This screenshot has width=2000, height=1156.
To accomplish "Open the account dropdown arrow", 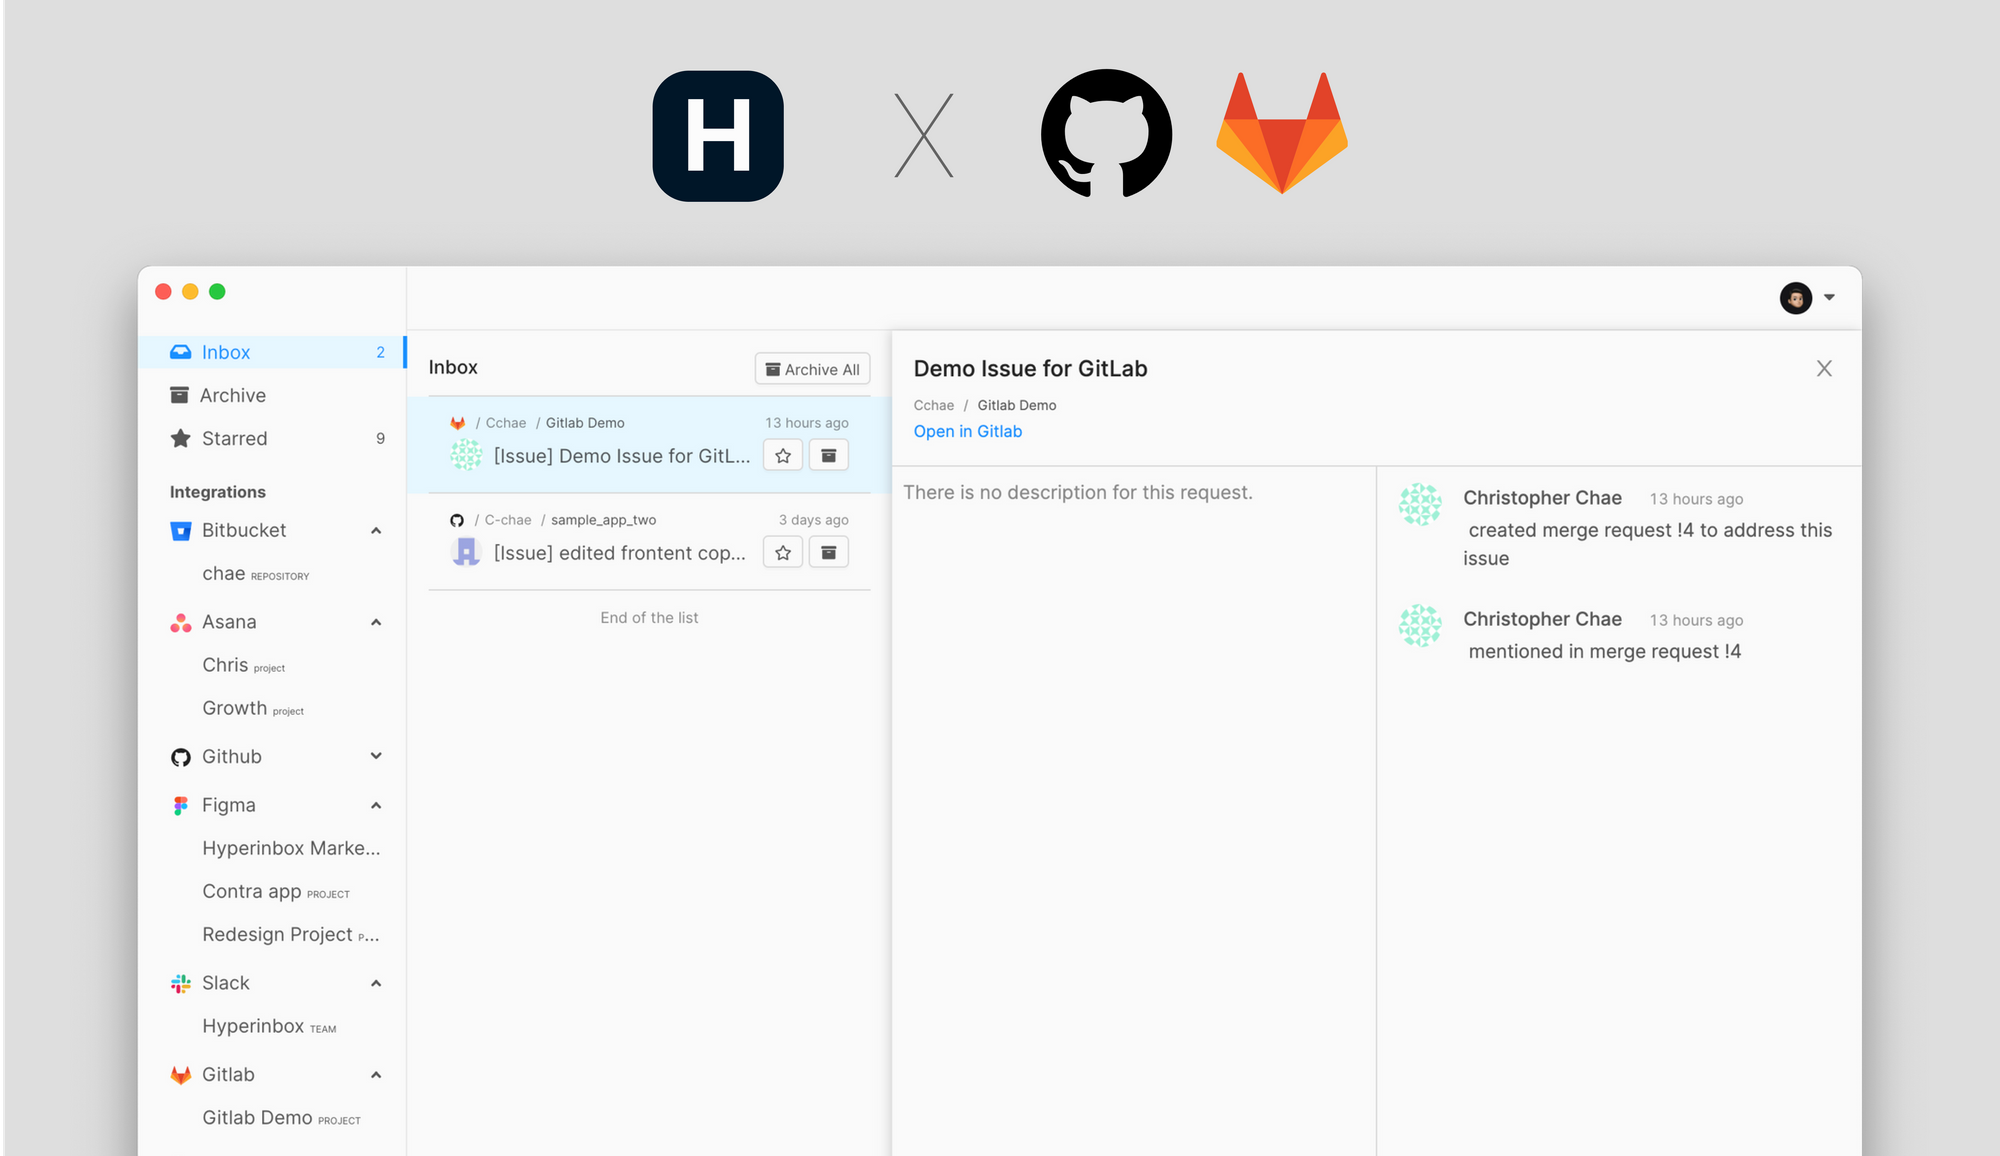I will 1829,297.
